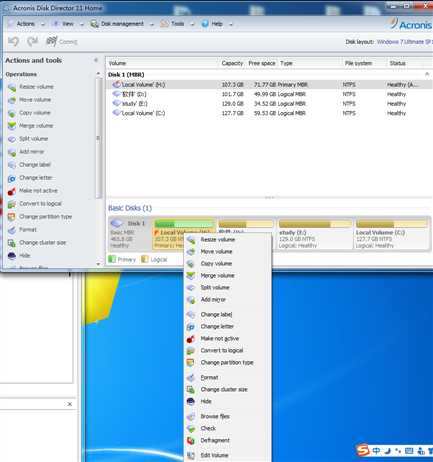
Task: Select 'study' (E:) volume row
Action: pyautogui.click(x=269, y=104)
